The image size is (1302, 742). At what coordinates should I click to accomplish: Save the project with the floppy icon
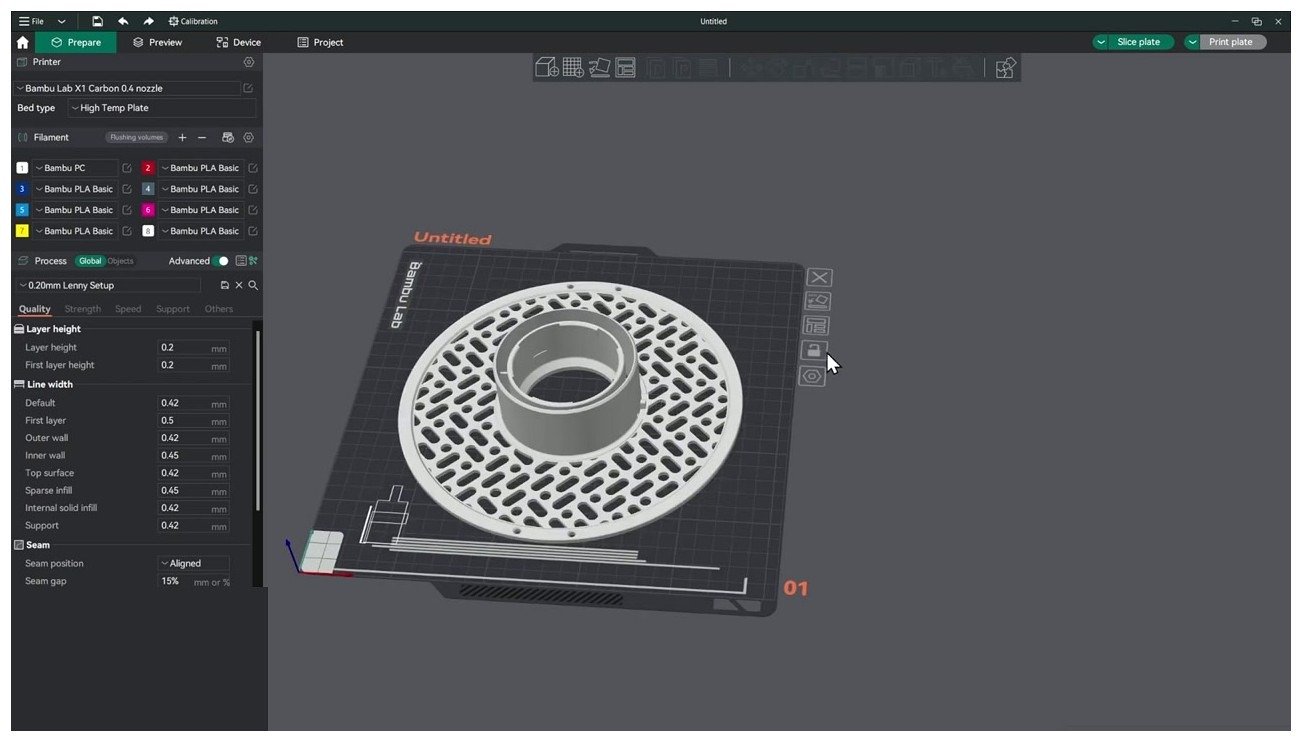click(97, 21)
